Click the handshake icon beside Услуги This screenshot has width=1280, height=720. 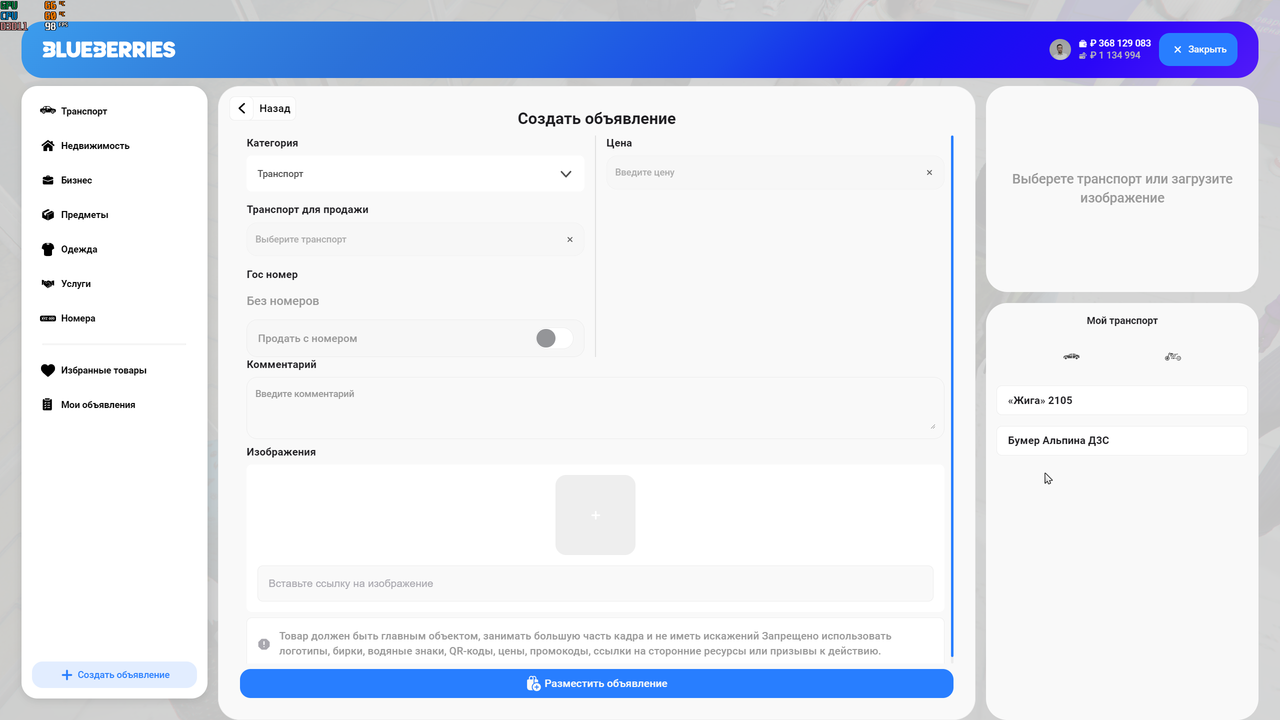[x=47, y=284]
